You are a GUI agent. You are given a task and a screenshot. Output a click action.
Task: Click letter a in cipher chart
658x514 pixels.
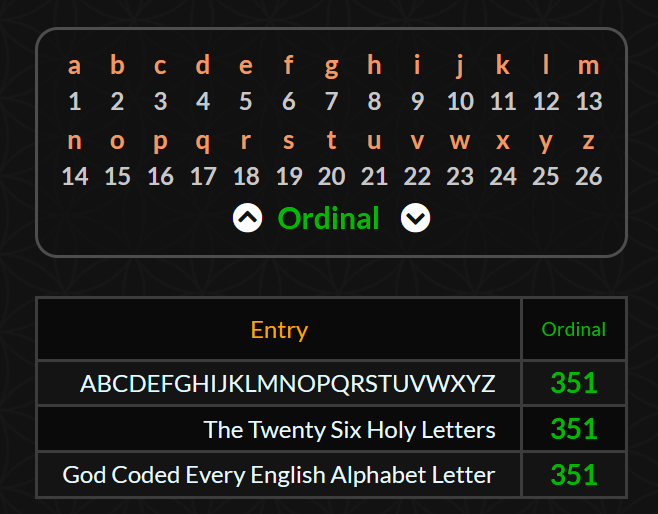(74, 67)
